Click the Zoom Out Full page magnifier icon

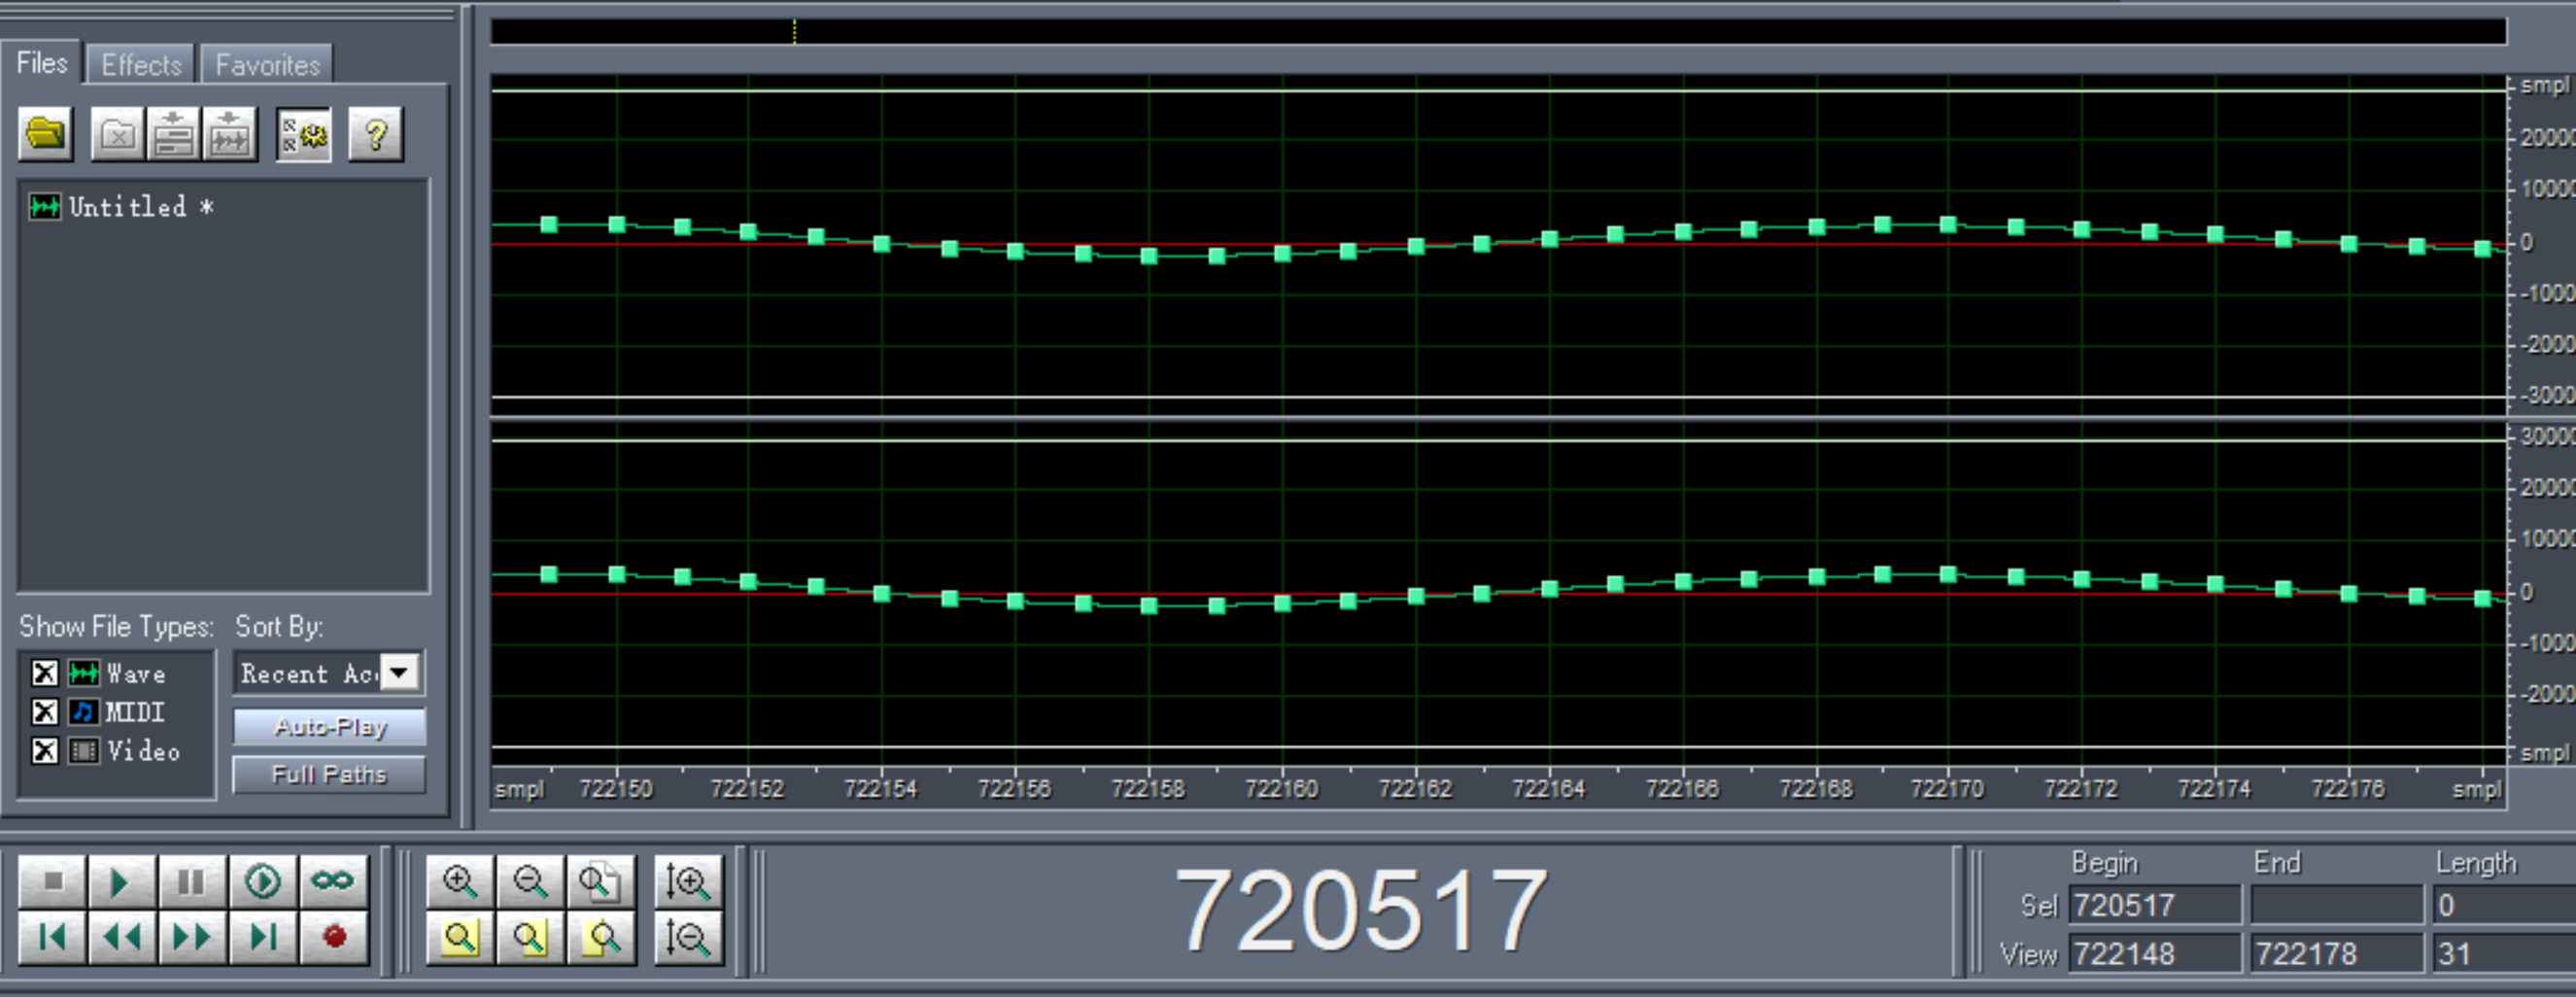coord(600,881)
